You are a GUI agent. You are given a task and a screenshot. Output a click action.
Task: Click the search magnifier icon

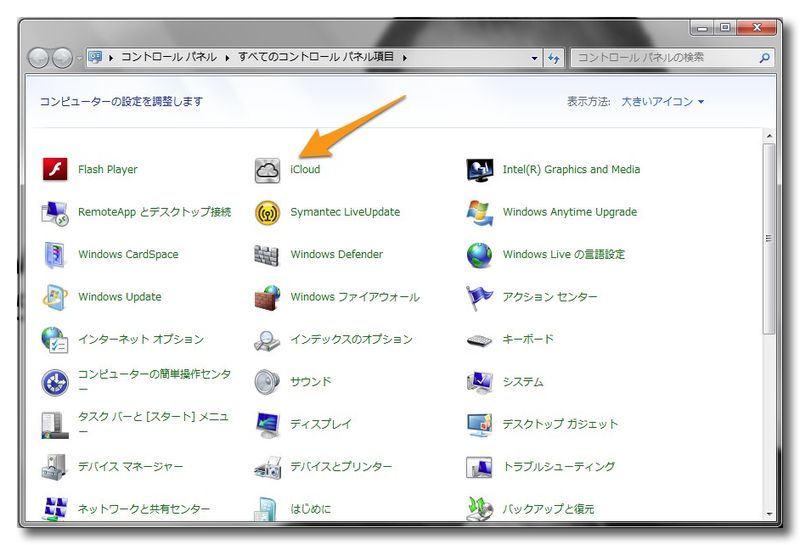coord(764,58)
